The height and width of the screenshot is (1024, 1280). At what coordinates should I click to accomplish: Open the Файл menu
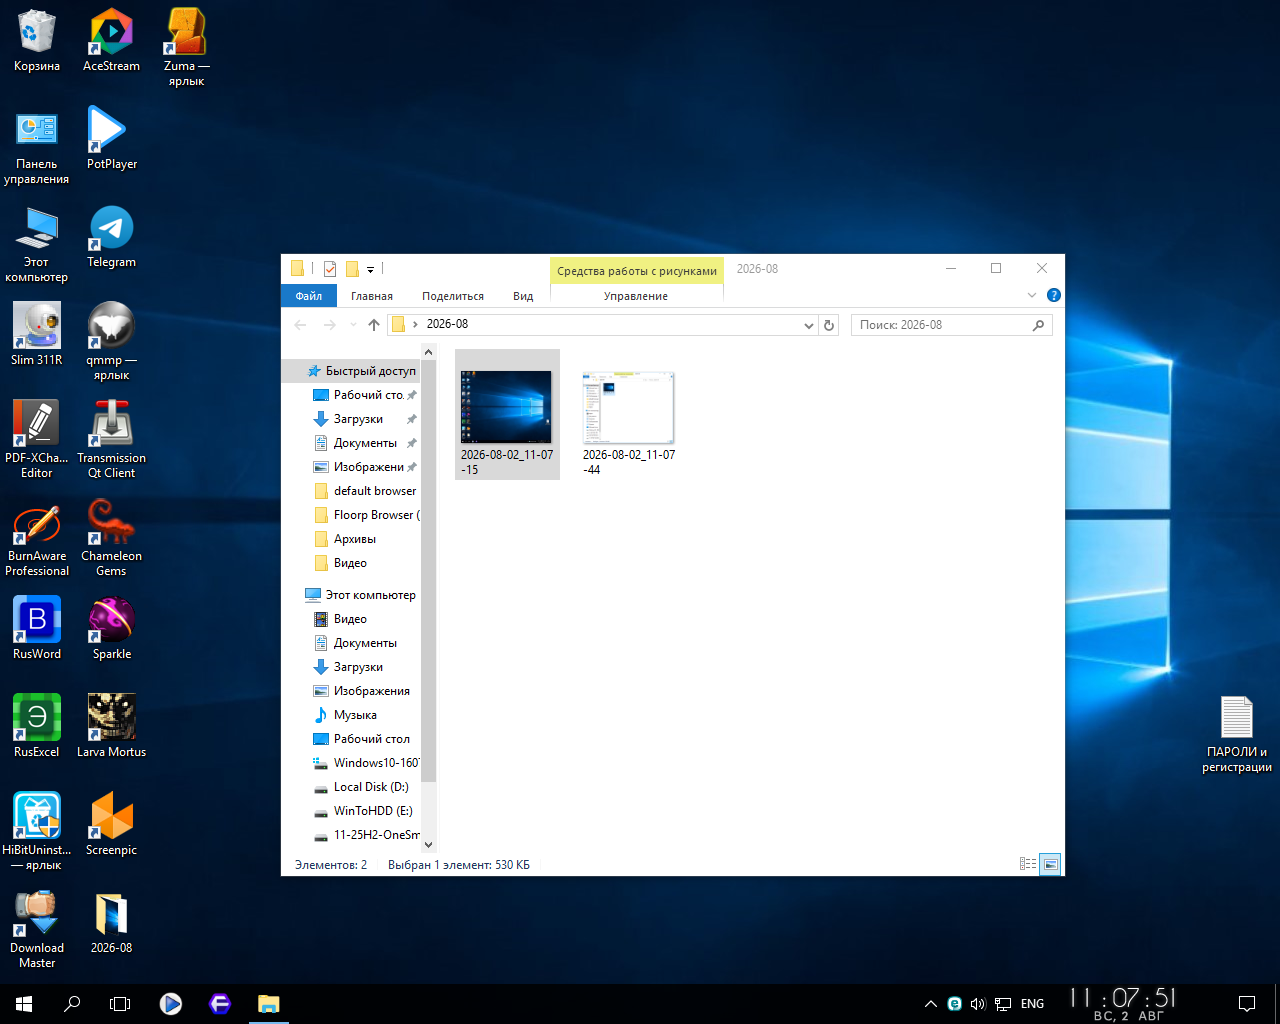coord(309,296)
